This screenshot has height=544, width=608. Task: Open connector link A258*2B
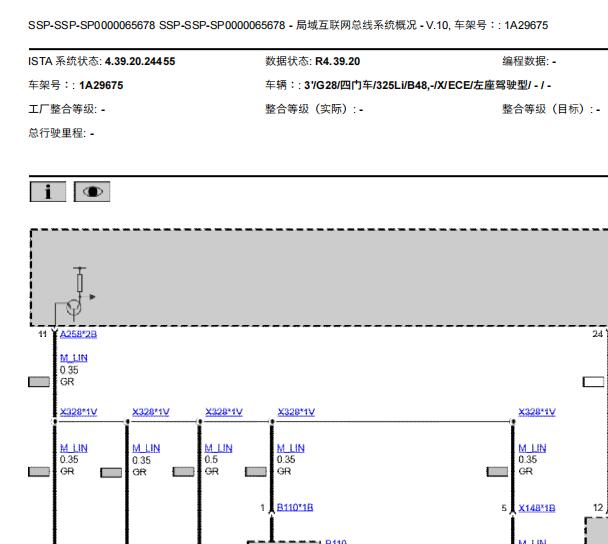(x=78, y=334)
